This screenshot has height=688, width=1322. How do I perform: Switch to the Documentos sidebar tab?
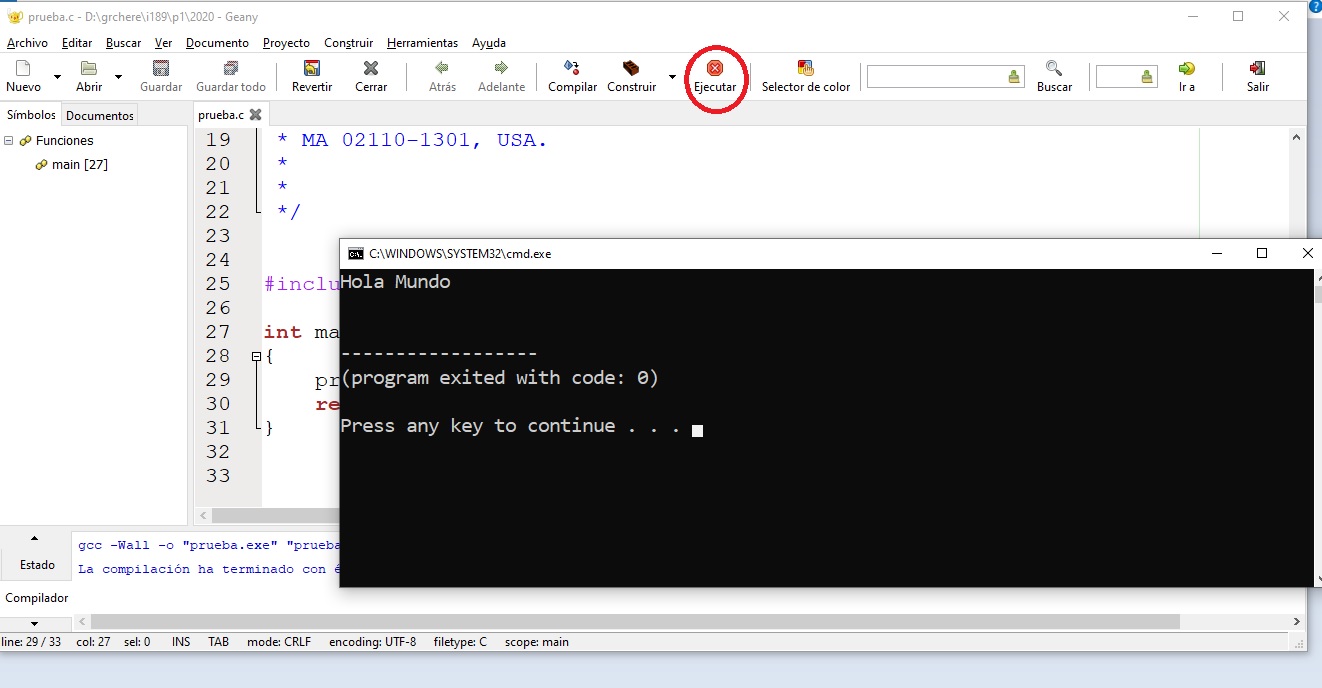(x=100, y=116)
